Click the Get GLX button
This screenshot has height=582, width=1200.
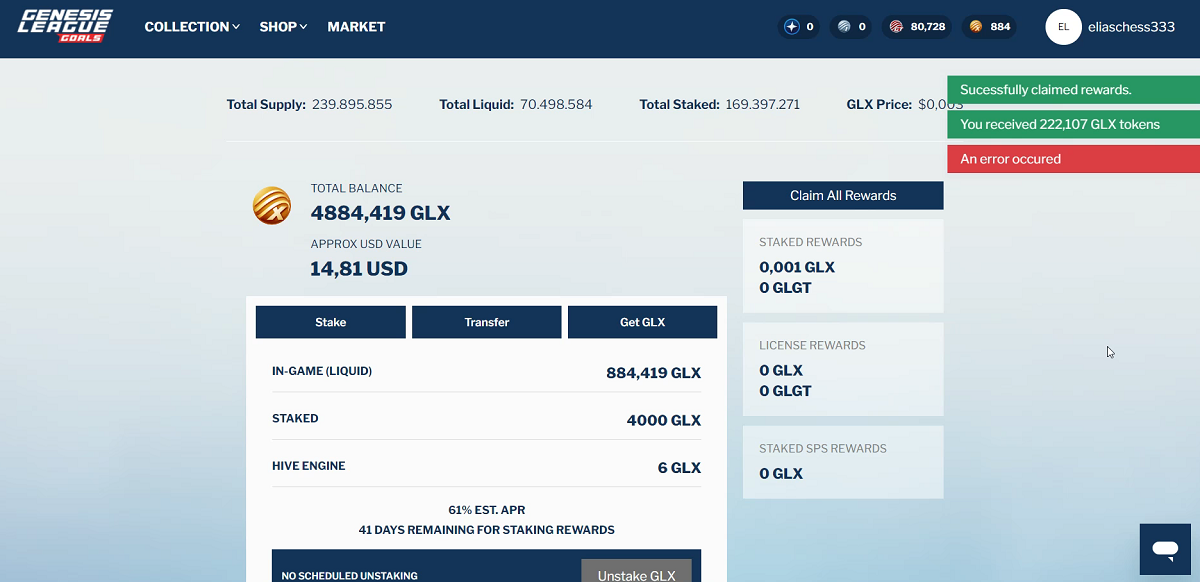coord(642,322)
